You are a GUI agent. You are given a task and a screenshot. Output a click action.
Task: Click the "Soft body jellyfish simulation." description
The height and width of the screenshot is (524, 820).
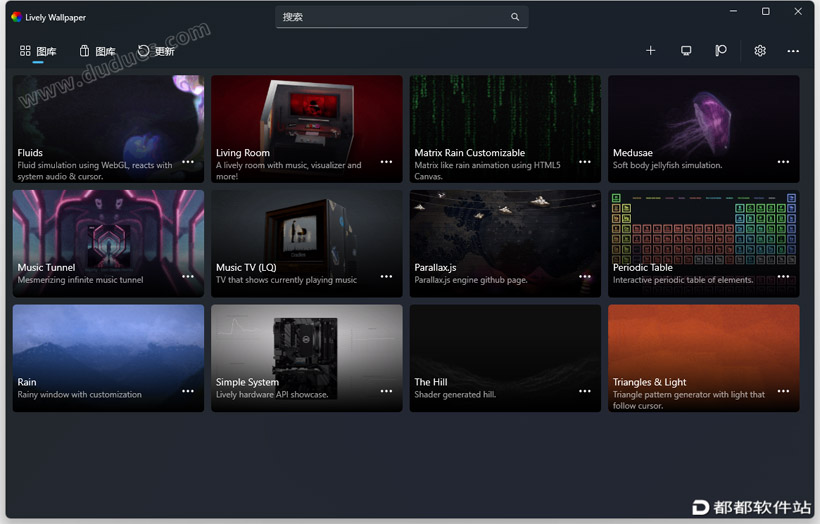click(x=667, y=165)
